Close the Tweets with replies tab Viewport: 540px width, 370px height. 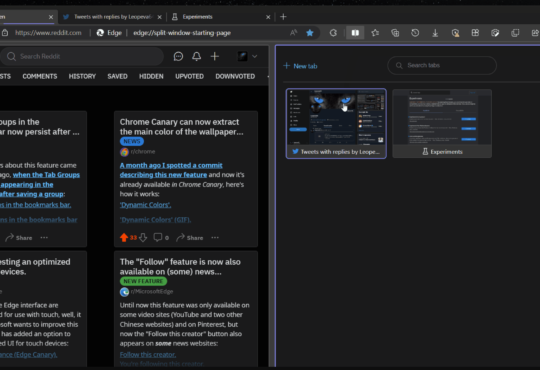coord(159,17)
